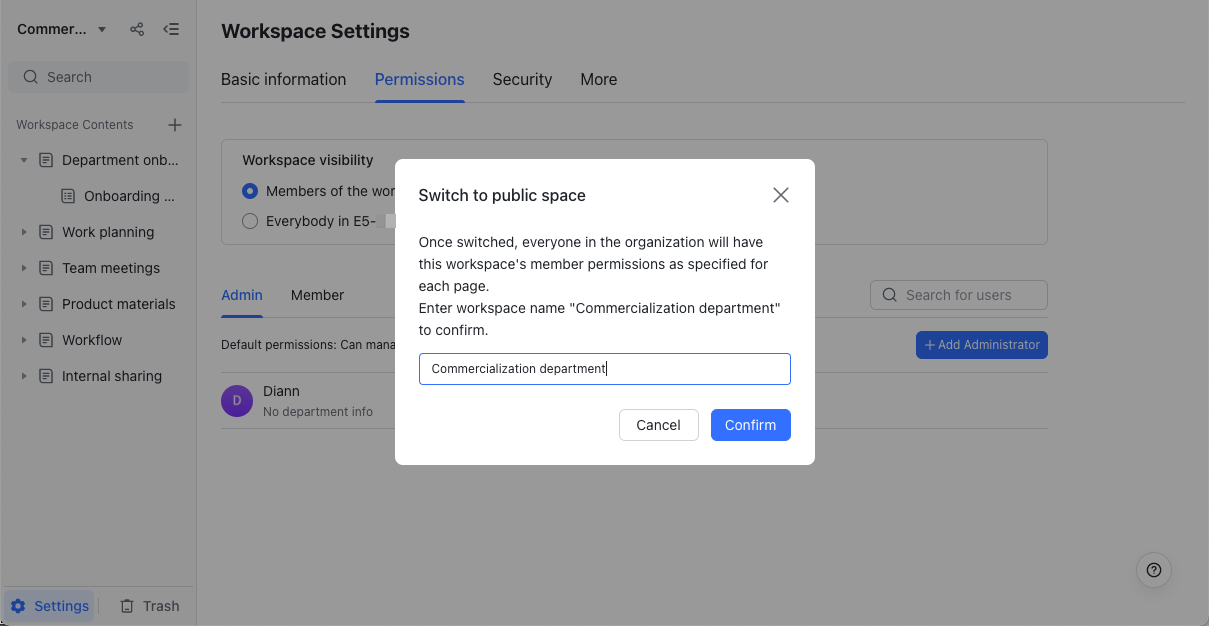1209x626 pixels.
Task: Click Diann's purple avatar
Action: click(237, 401)
